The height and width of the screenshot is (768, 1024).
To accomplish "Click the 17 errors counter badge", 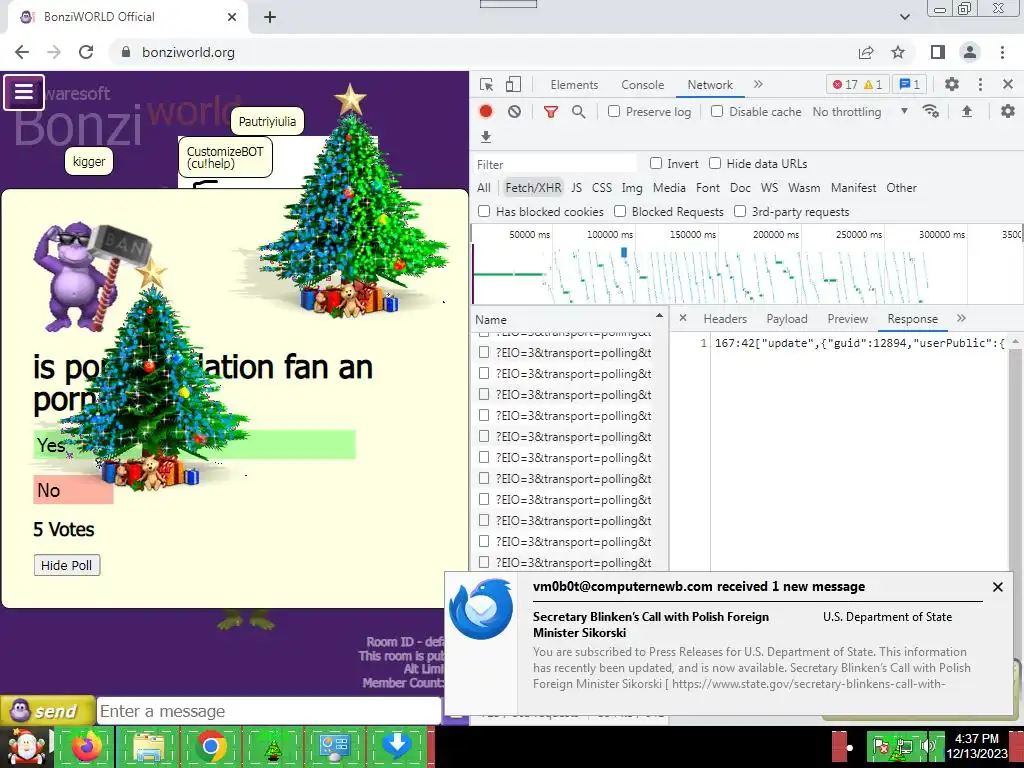I will coord(858,84).
